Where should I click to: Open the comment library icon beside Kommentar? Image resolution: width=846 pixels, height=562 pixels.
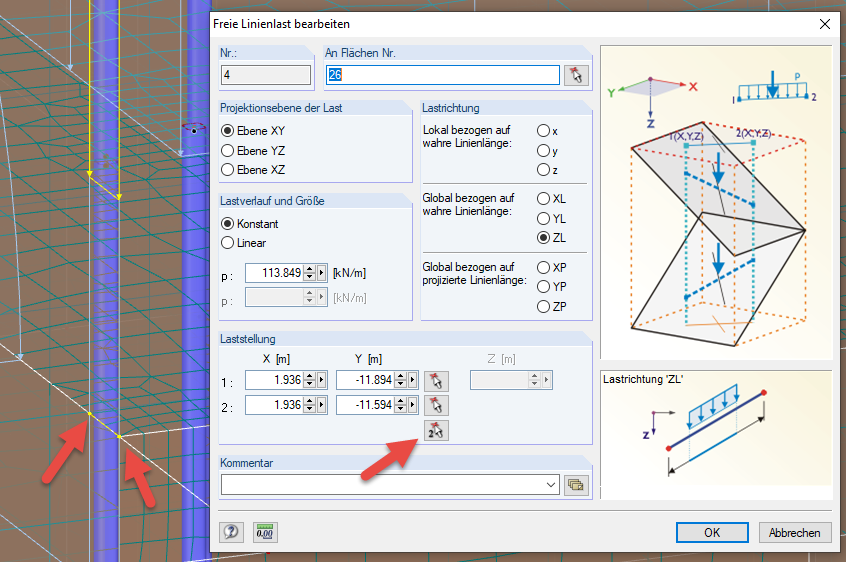[576, 485]
